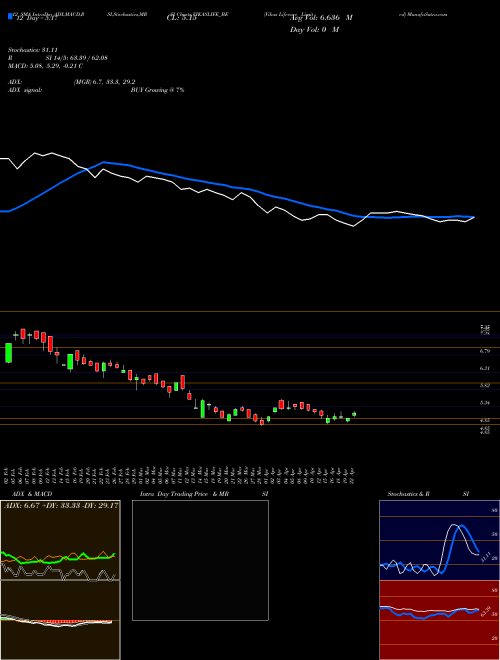Click the 5.34 price axis label

pyautogui.click(x=484, y=403)
